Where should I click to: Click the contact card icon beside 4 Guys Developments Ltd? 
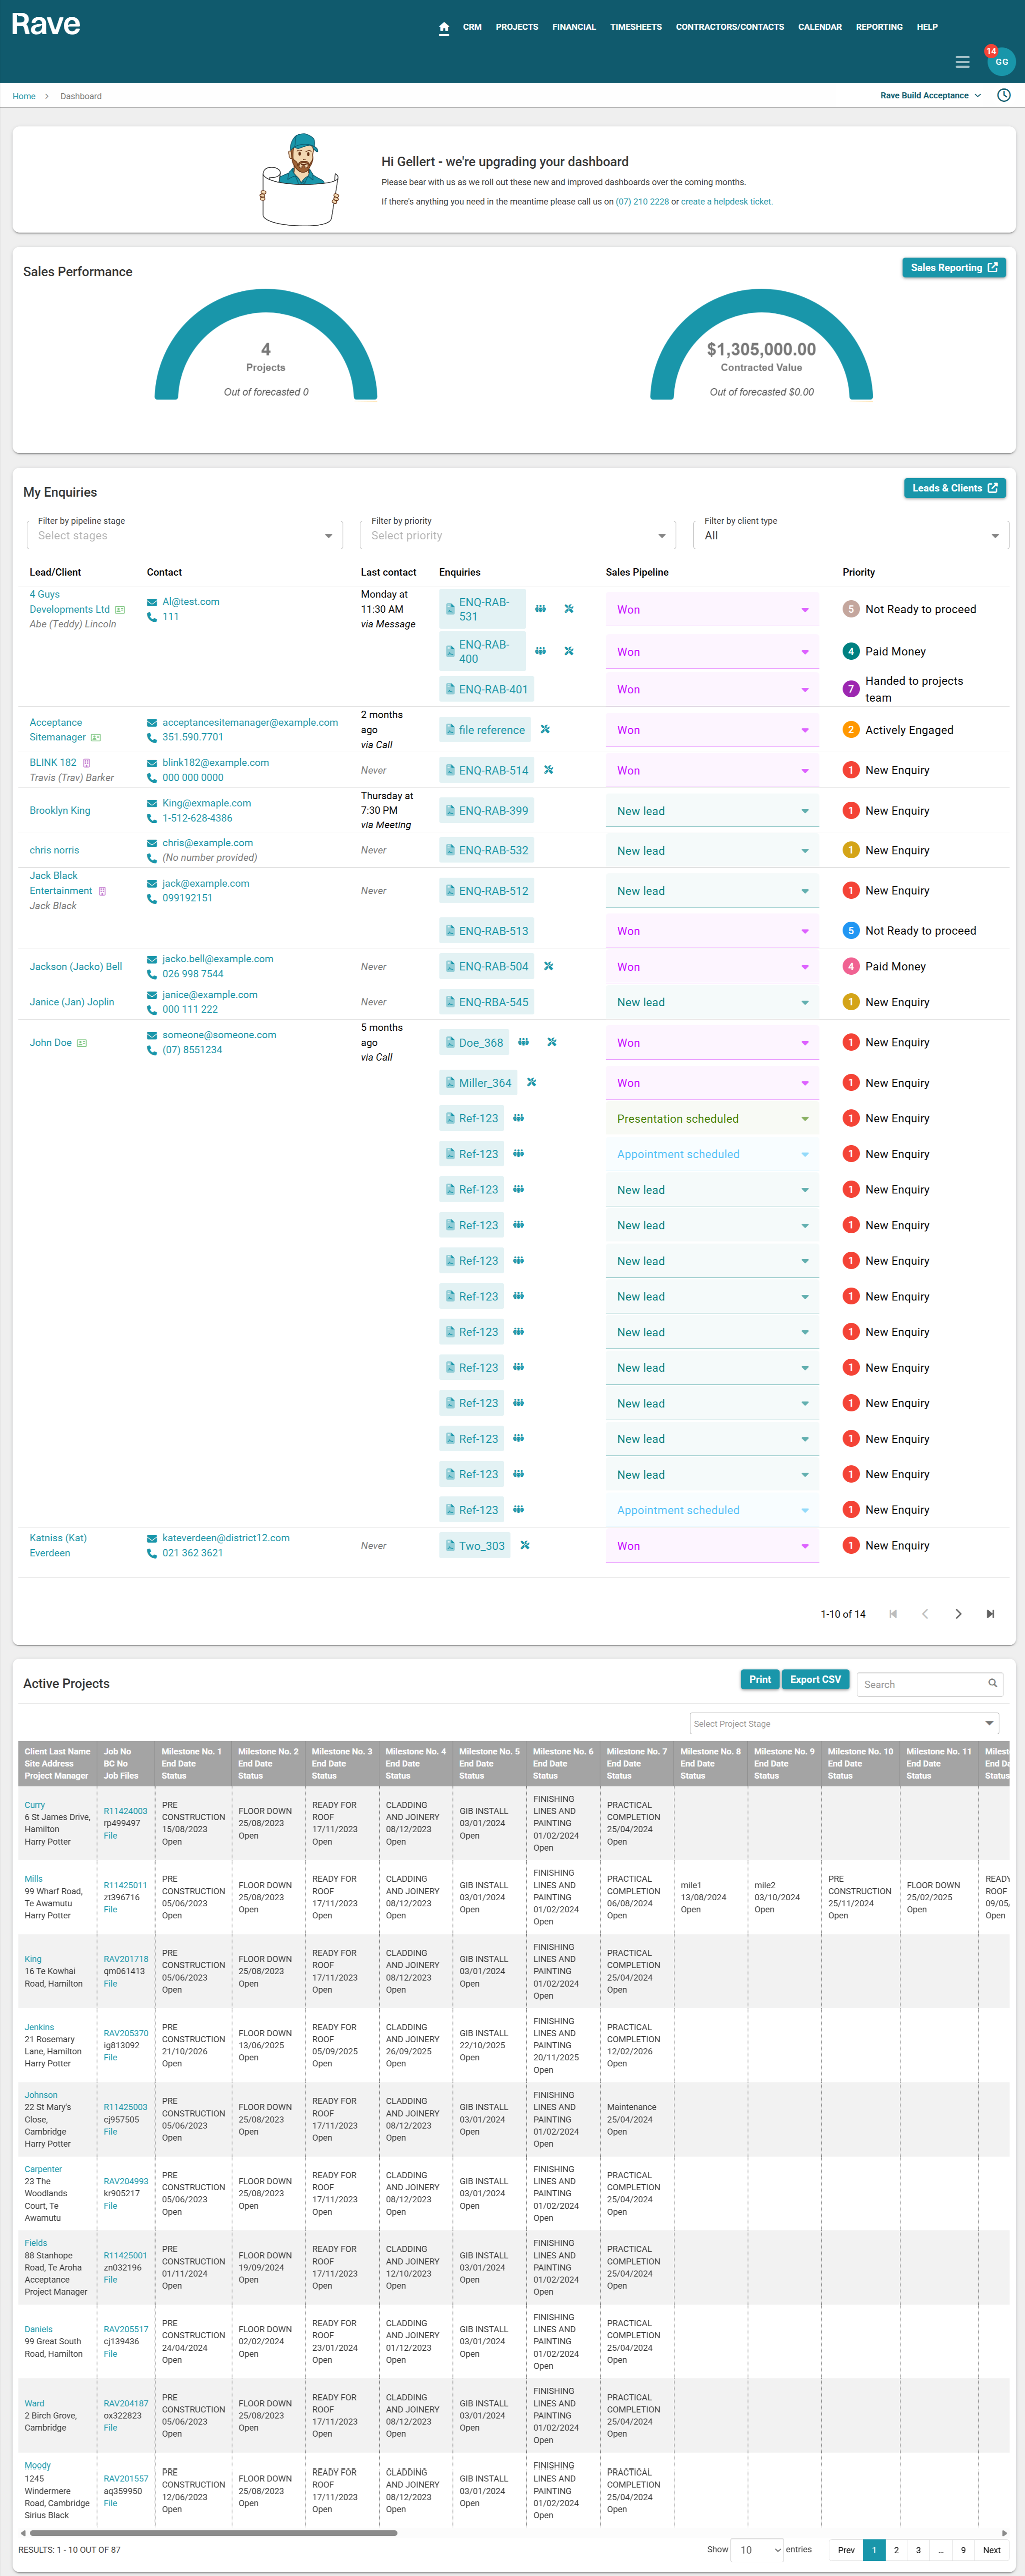click(x=120, y=610)
